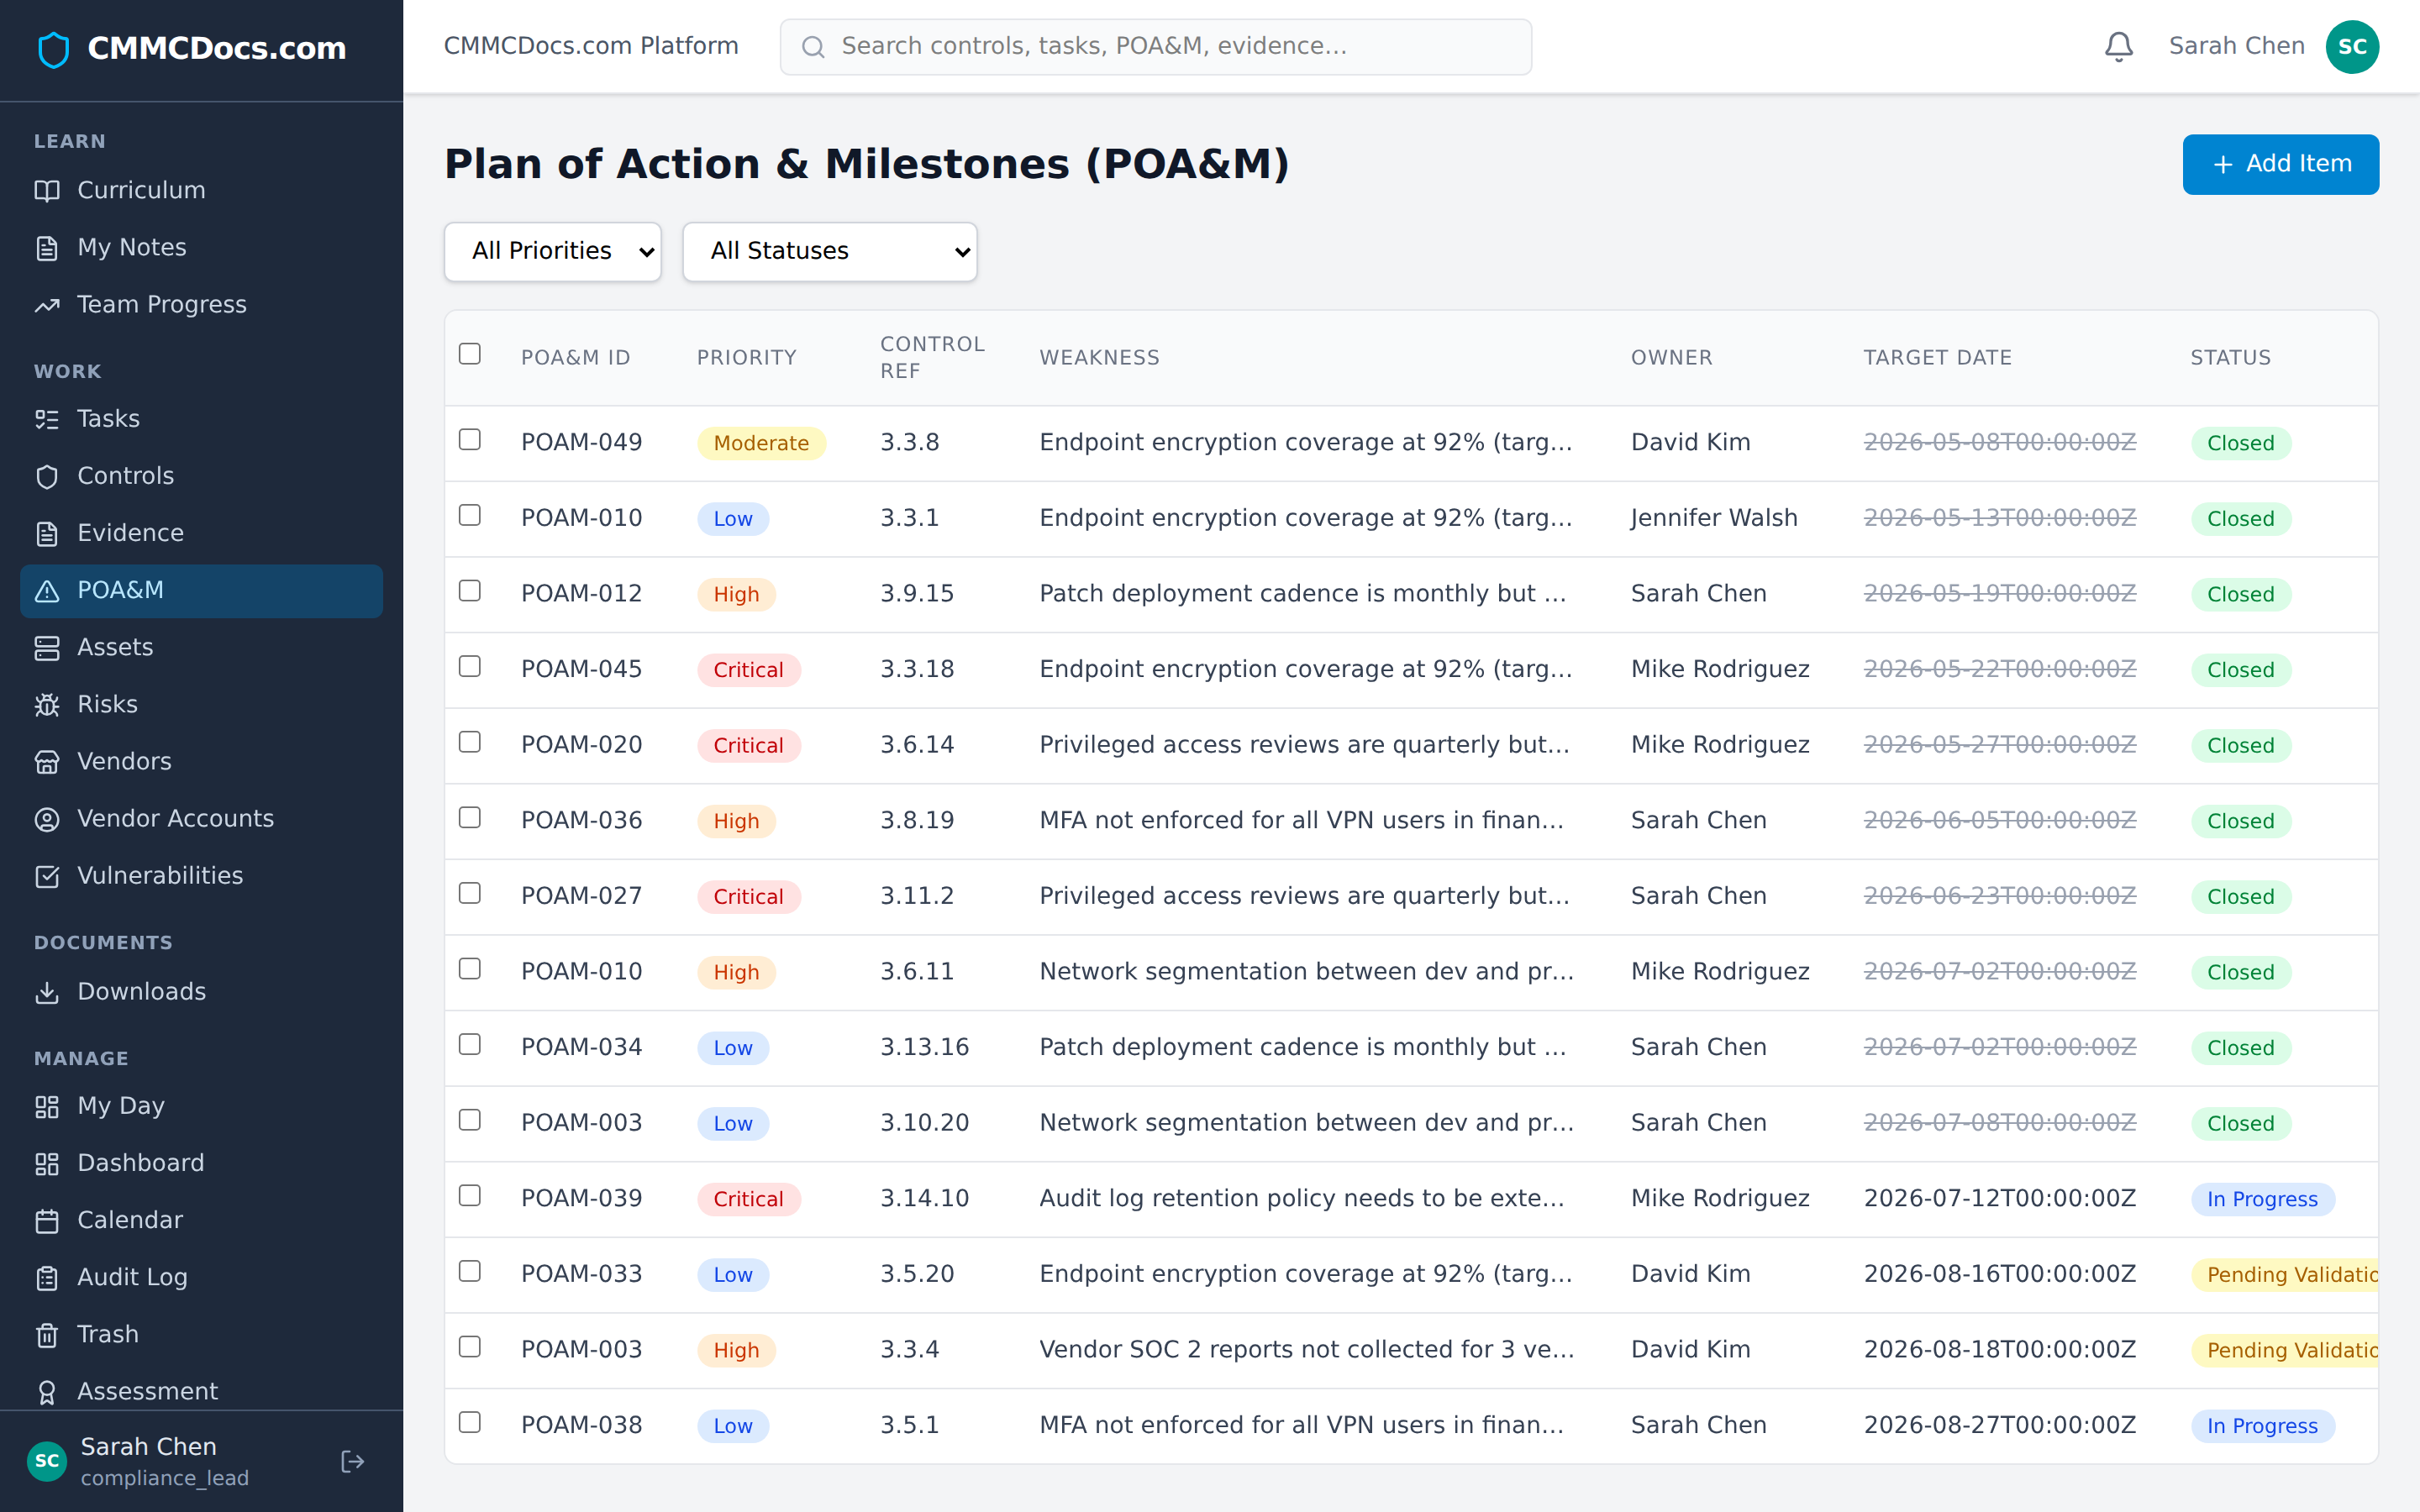Open Trash via the trash can icon

point(47,1335)
